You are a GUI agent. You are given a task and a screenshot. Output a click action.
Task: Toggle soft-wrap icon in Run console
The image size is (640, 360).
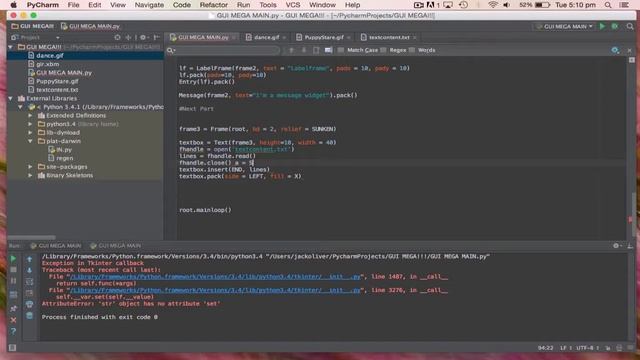click(x=29, y=282)
